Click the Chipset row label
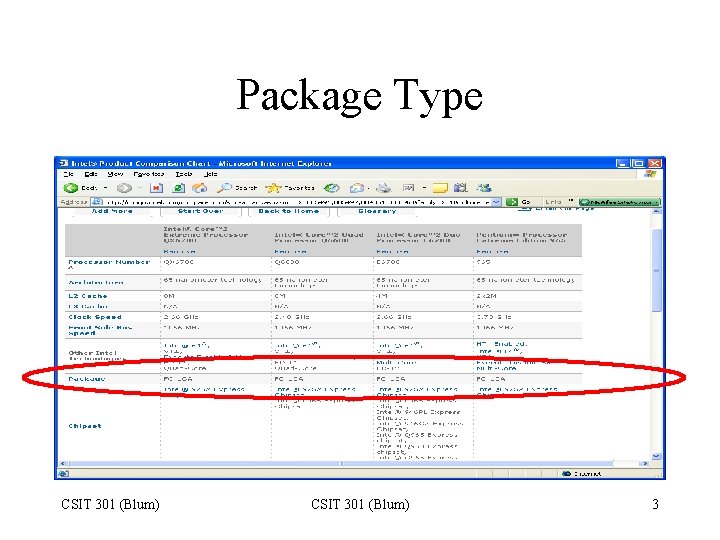This screenshot has height=540, width=720. tap(85, 426)
